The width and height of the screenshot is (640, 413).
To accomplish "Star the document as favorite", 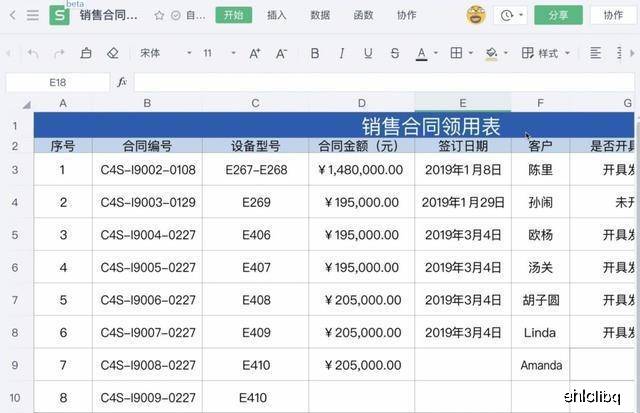I will click(x=159, y=16).
